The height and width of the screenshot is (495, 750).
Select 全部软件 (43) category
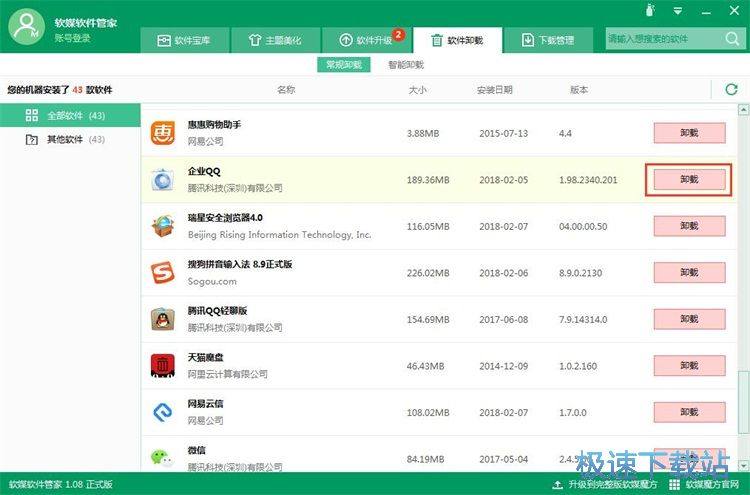pyautogui.click(x=70, y=115)
